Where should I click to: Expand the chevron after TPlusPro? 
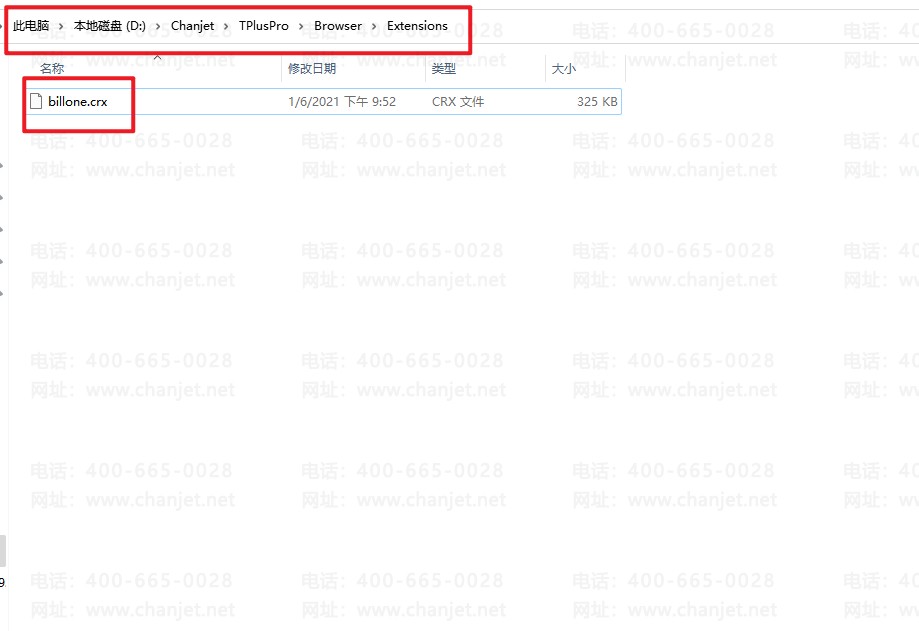pos(302,26)
